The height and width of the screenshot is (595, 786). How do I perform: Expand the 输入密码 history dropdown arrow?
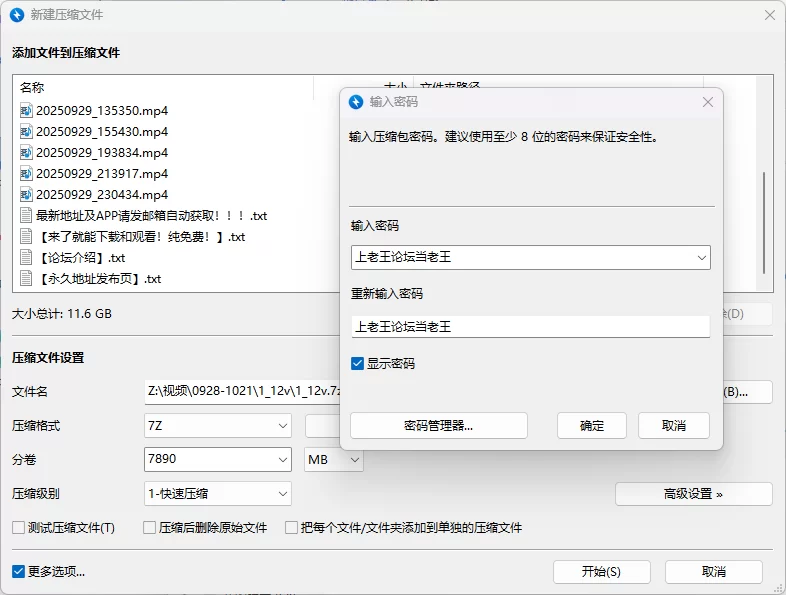point(700,258)
